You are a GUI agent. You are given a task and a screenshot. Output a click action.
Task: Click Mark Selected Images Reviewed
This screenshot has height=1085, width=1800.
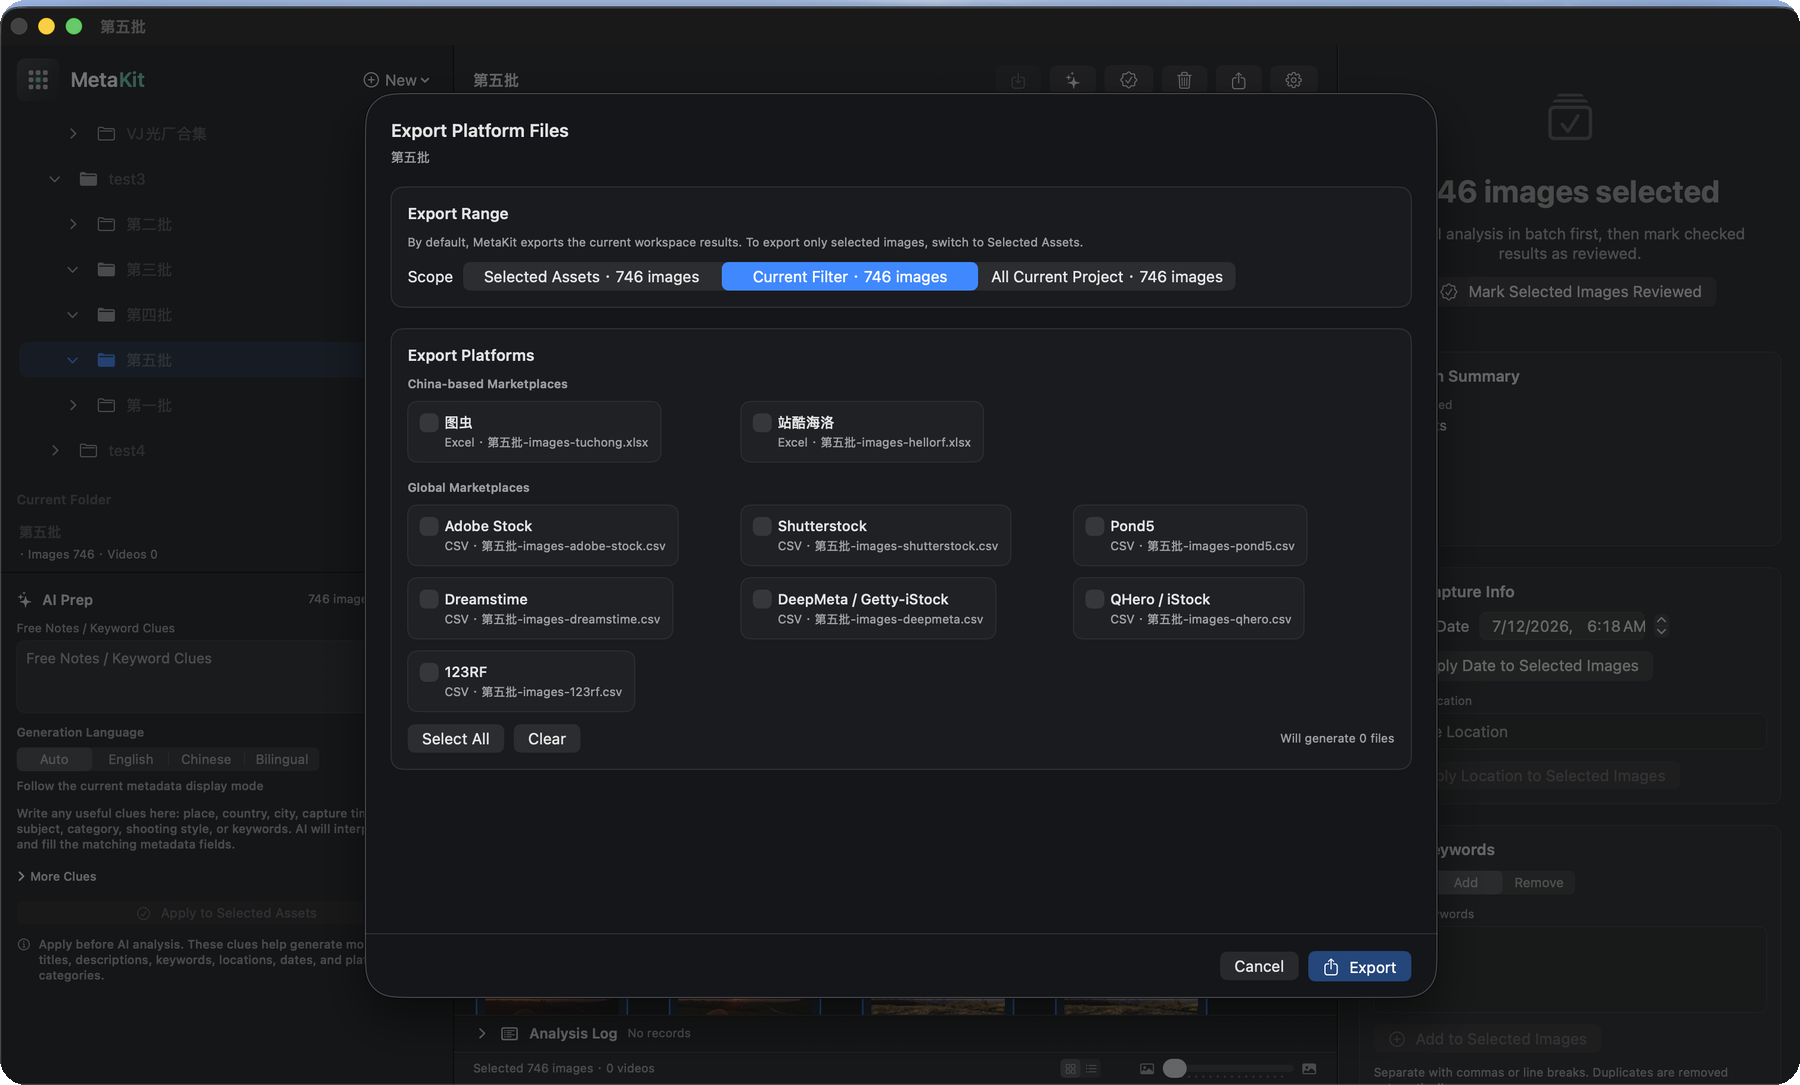click(1576, 292)
